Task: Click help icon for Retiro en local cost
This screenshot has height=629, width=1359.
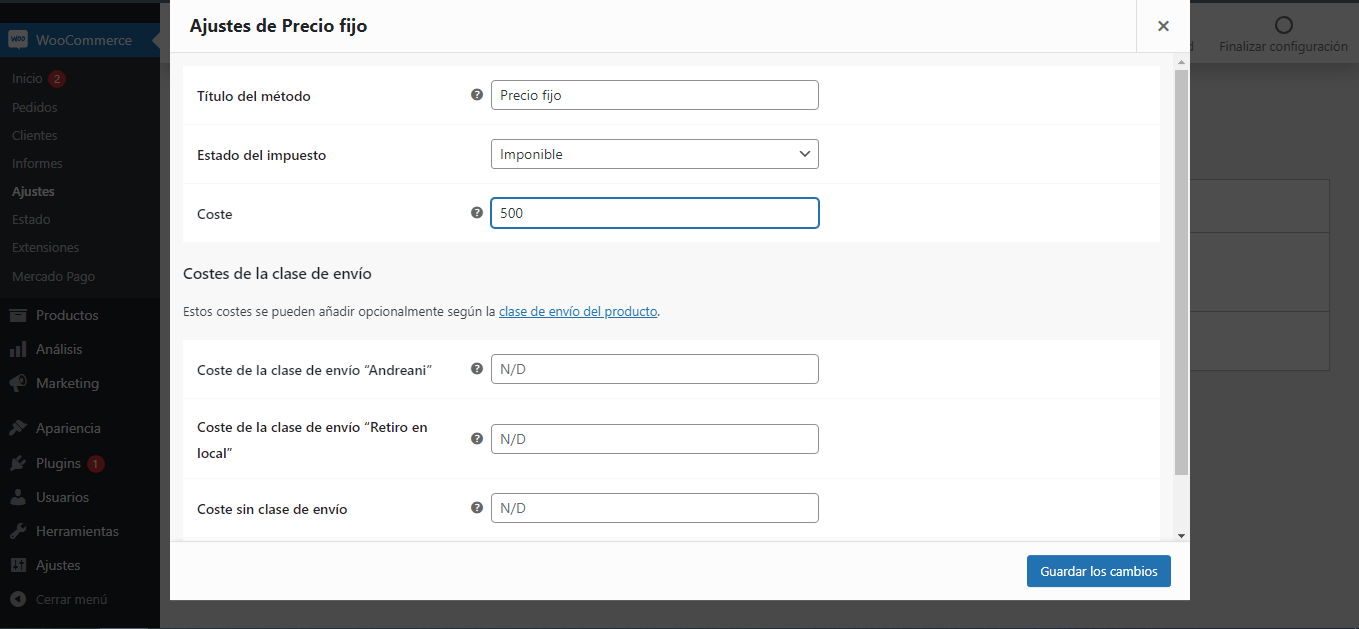Action: tap(477, 439)
